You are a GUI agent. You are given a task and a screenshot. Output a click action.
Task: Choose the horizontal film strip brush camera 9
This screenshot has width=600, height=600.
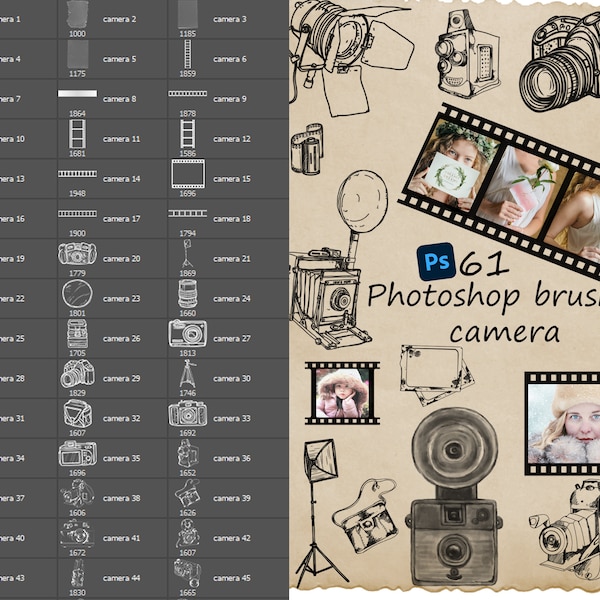pyautogui.click(x=228, y=99)
